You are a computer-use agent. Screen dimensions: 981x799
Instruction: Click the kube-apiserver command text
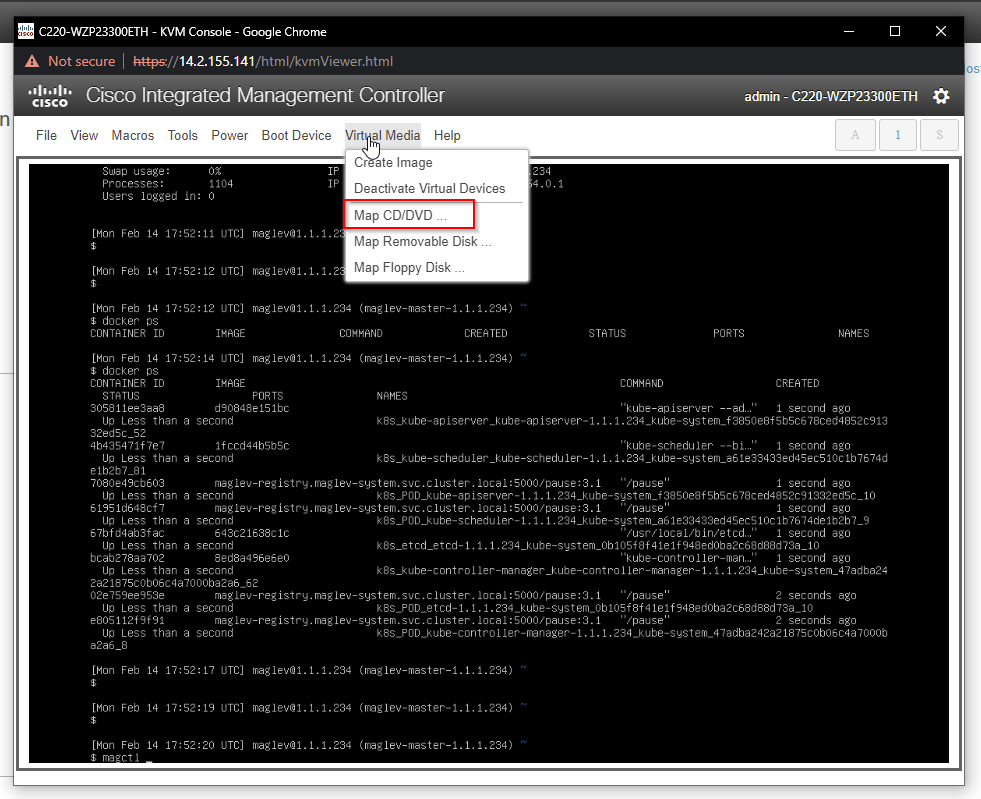click(x=688, y=408)
